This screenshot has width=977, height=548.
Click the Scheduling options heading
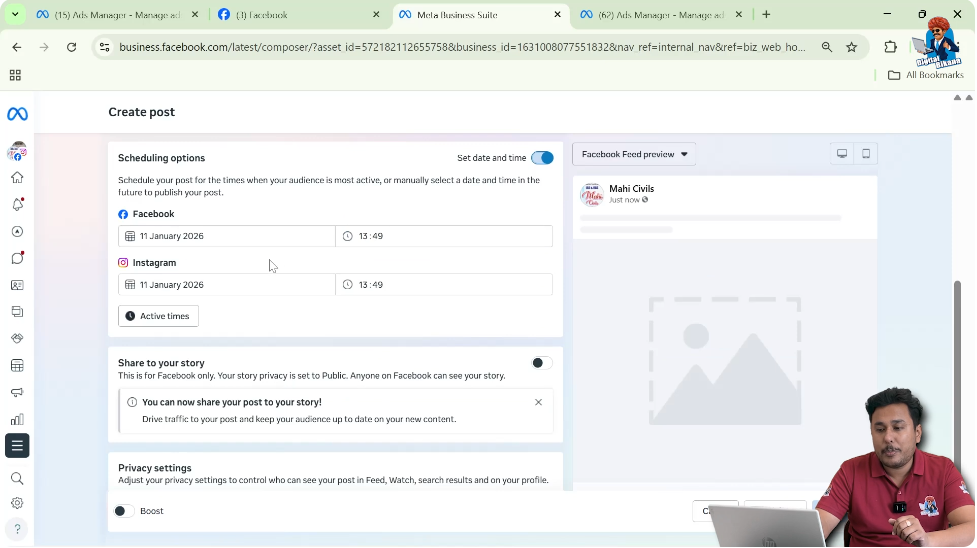pyautogui.click(x=161, y=158)
